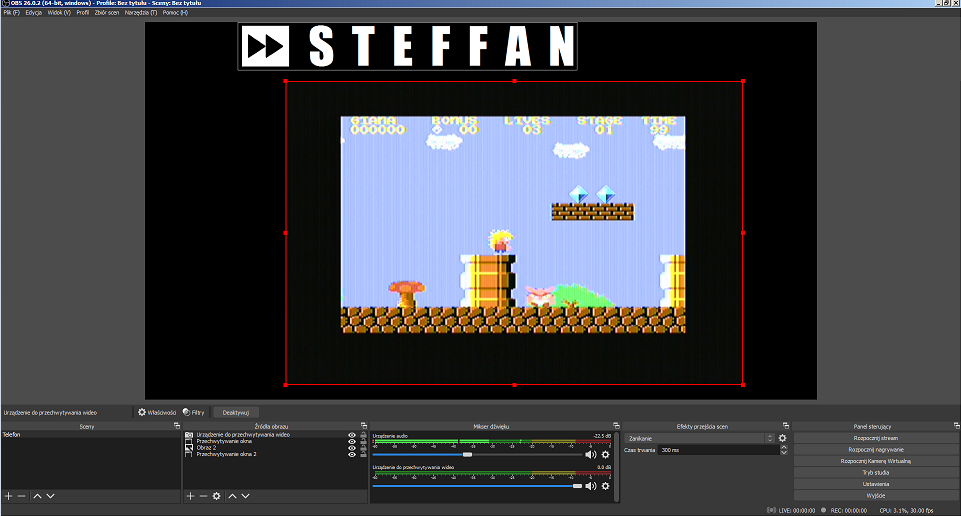This screenshot has width=961, height=516.
Task: Mute Urządzenie audio speaker icon
Action: pos(591,455)
